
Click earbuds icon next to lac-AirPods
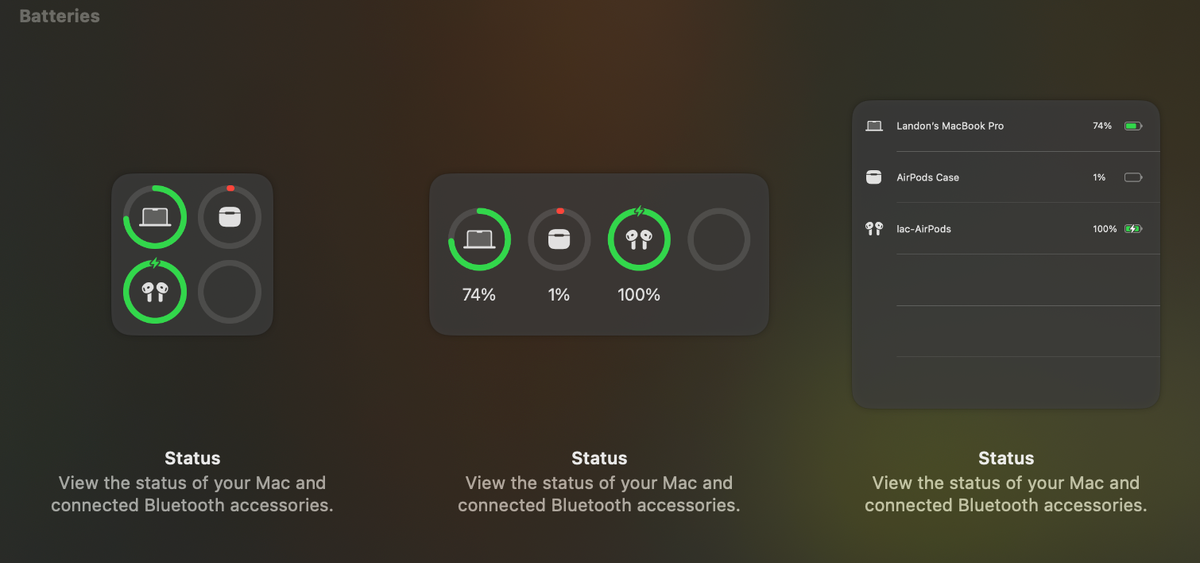point(874,229)
